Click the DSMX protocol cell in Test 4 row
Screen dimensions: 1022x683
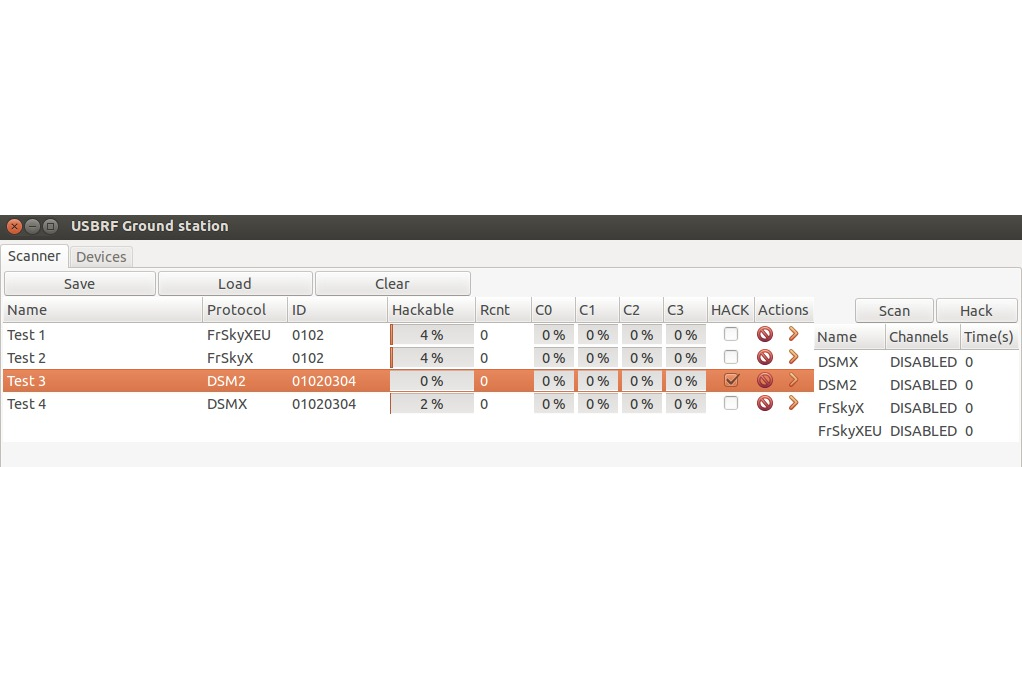(227, 404)
